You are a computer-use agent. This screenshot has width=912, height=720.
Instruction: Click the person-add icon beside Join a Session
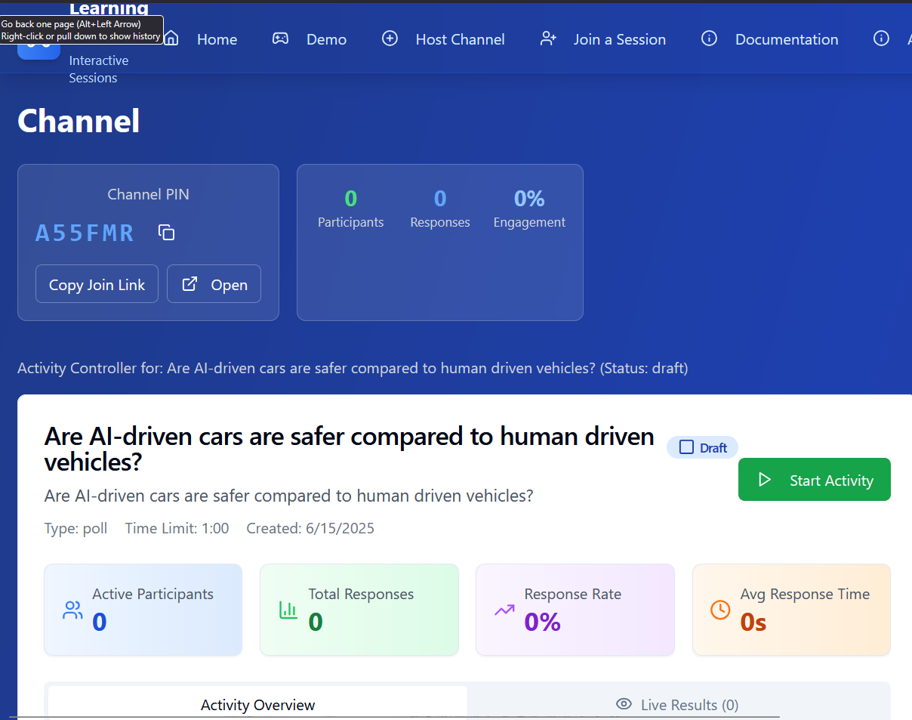[548, 37]
